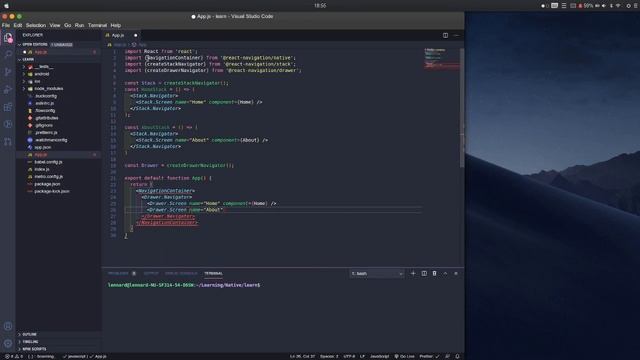Change the JavaScript language mode
The height and width of the screenshot is (360, 640).
click(380, 356)
